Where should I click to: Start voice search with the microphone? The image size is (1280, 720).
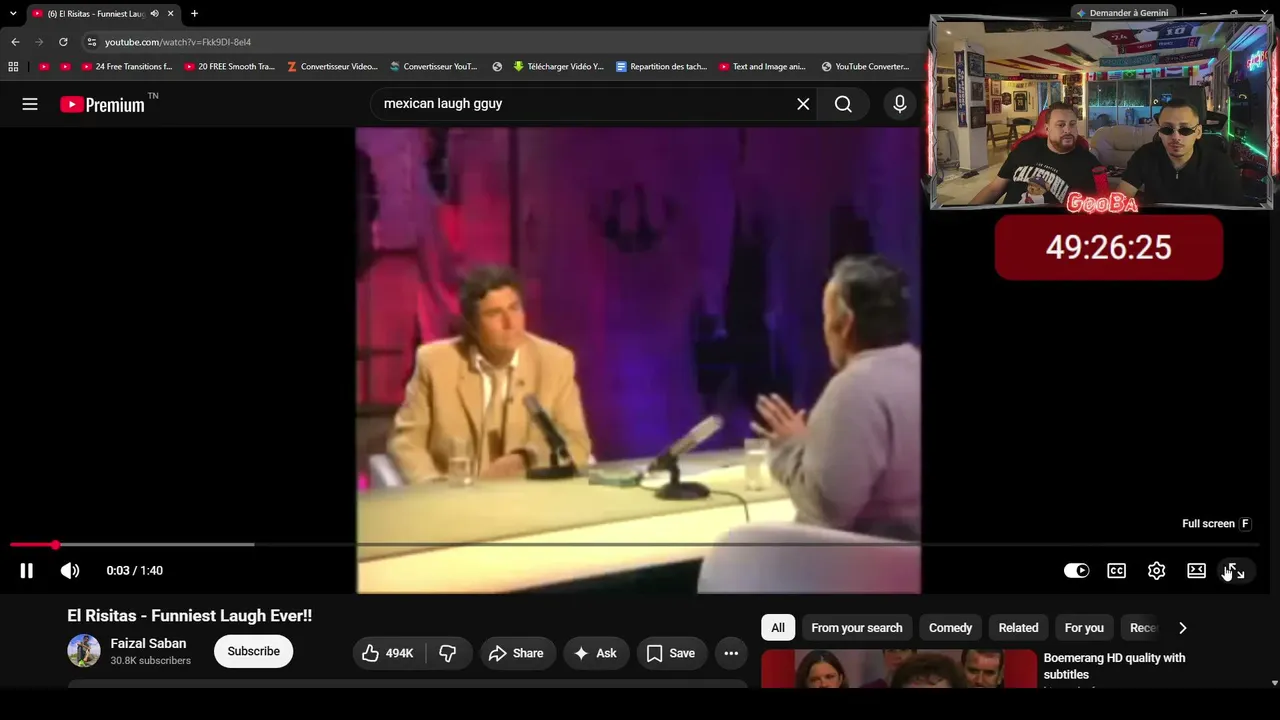click(900, 104)
